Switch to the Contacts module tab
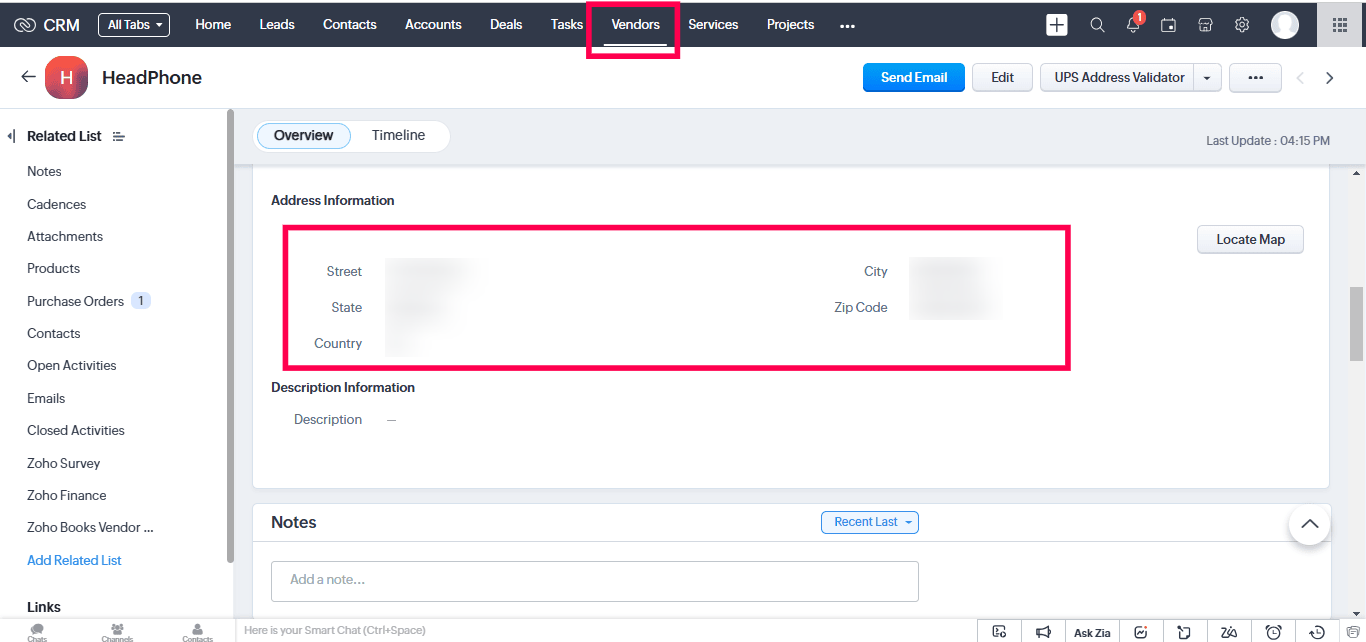 point(350,25)
